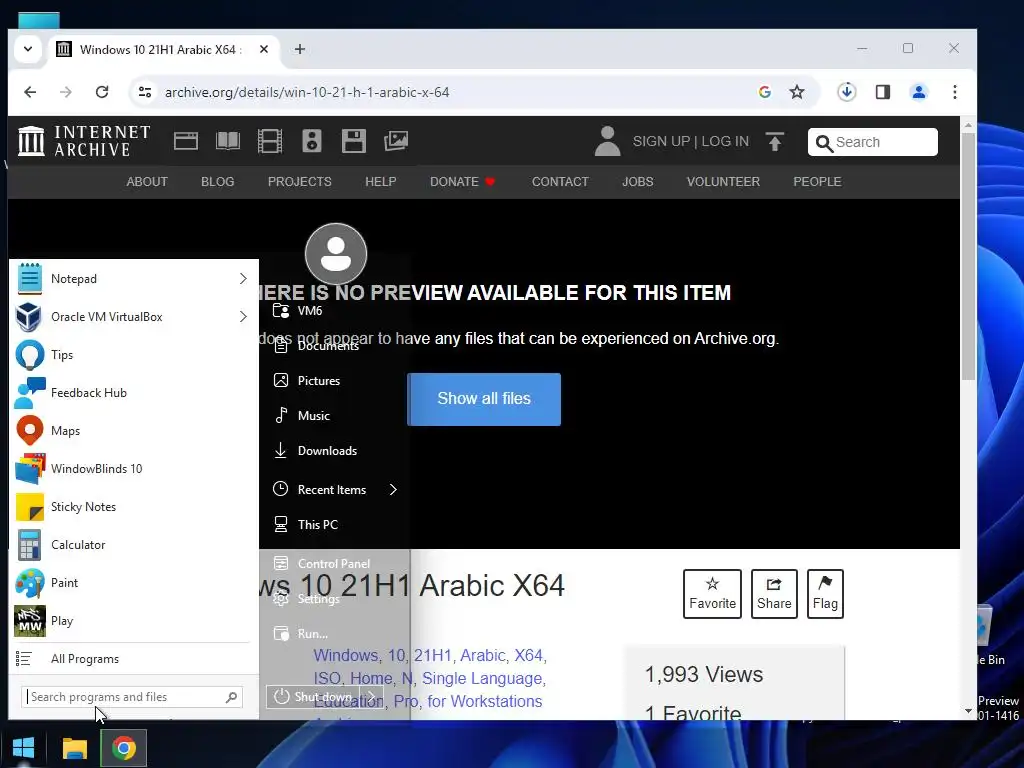Open the DONATE link
The image size is (1024, 768).
[x=462, y=182]
